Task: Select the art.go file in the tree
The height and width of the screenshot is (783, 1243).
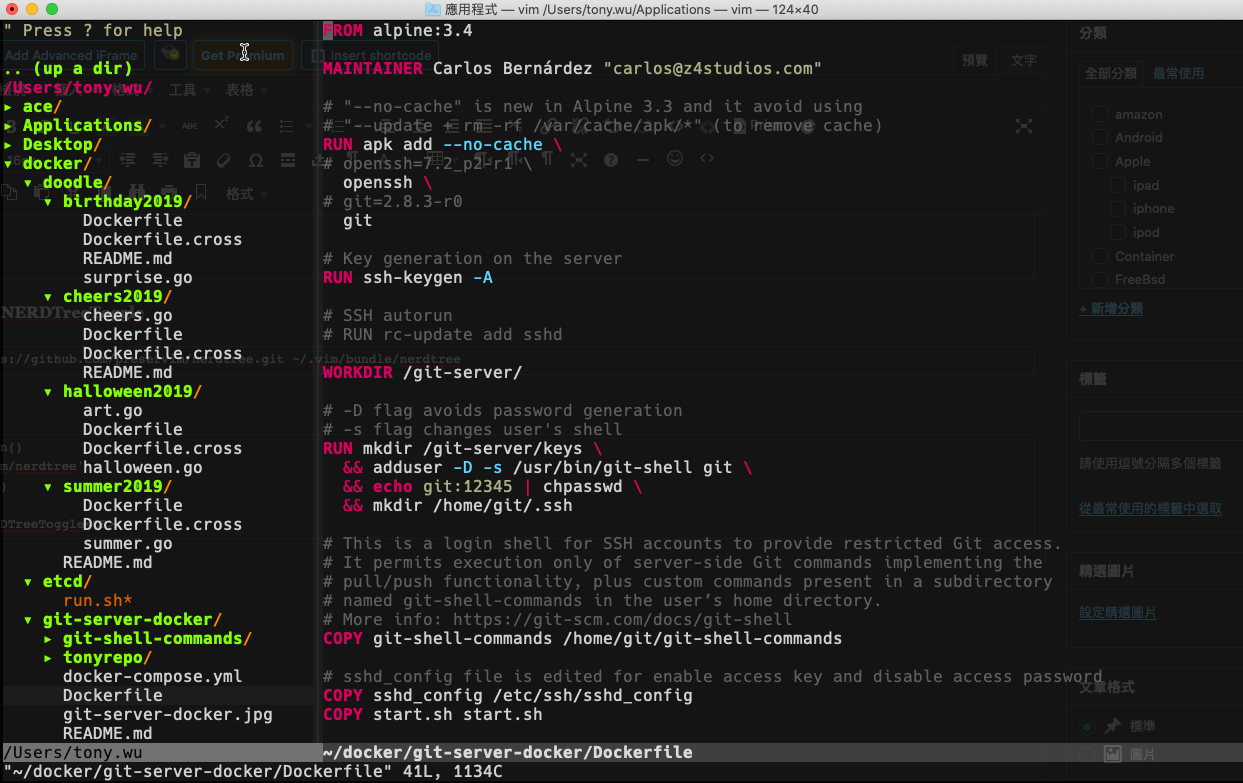Action: pyautogui.click(x=113, y=410)
